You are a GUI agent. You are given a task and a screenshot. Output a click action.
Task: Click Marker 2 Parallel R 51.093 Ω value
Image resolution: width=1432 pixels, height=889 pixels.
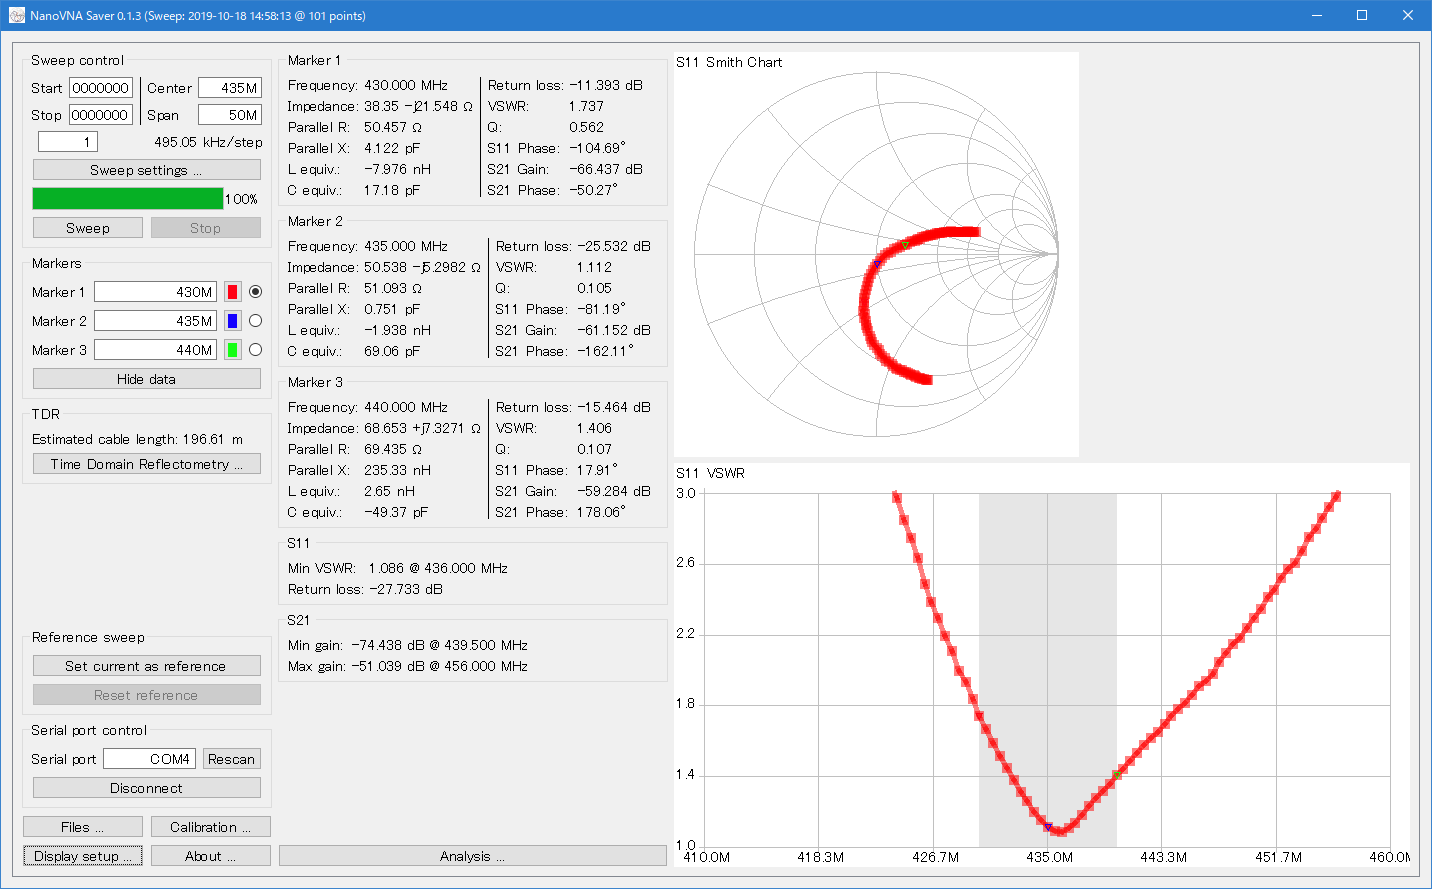tap(393, 288)
